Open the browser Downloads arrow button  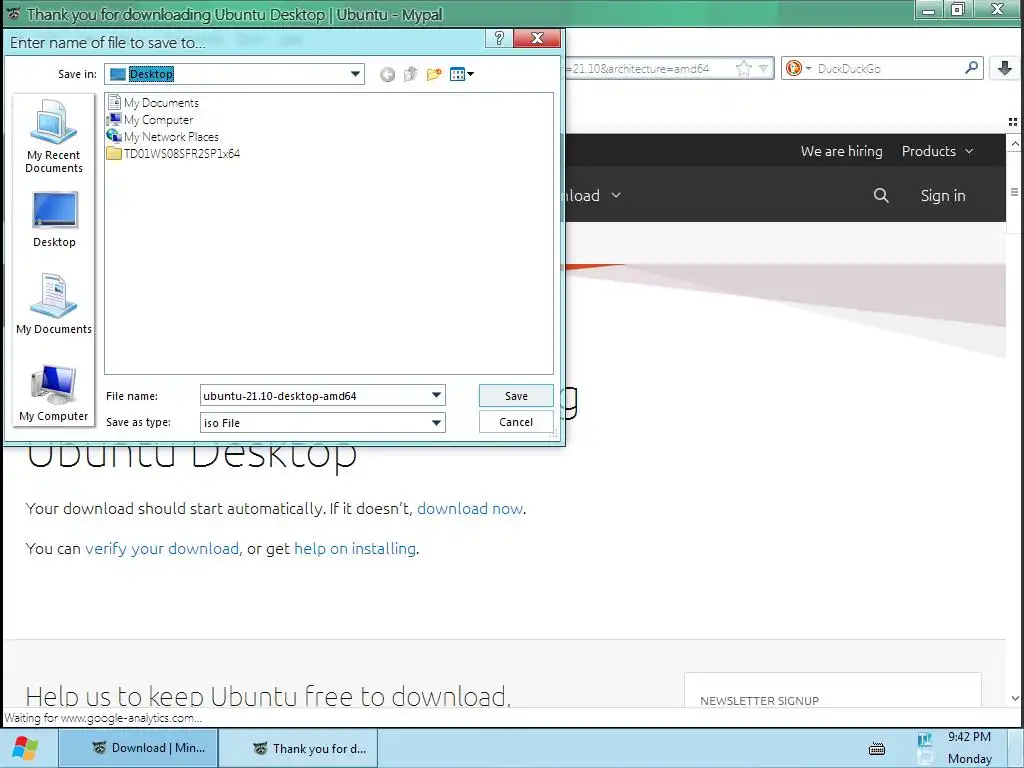pyautogui.click(x=1005, y=68)
